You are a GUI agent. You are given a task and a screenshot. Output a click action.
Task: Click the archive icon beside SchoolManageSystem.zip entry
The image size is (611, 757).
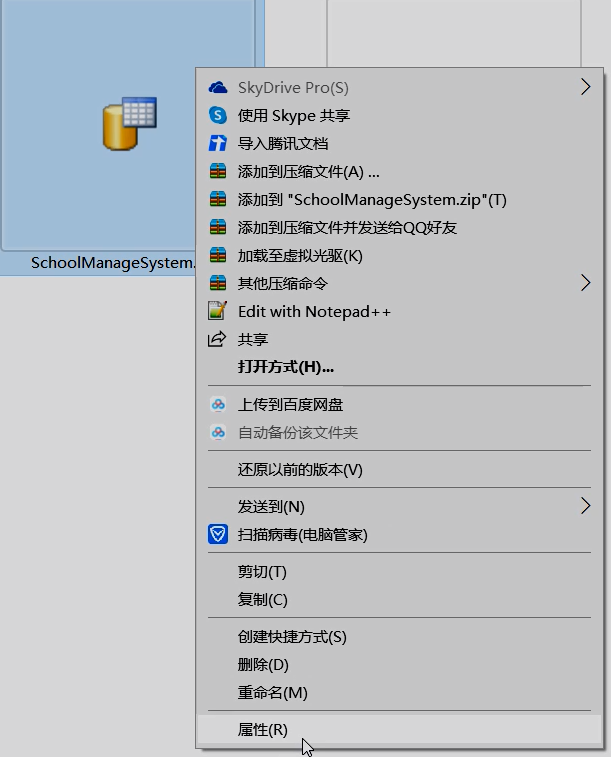pos(218,199)
